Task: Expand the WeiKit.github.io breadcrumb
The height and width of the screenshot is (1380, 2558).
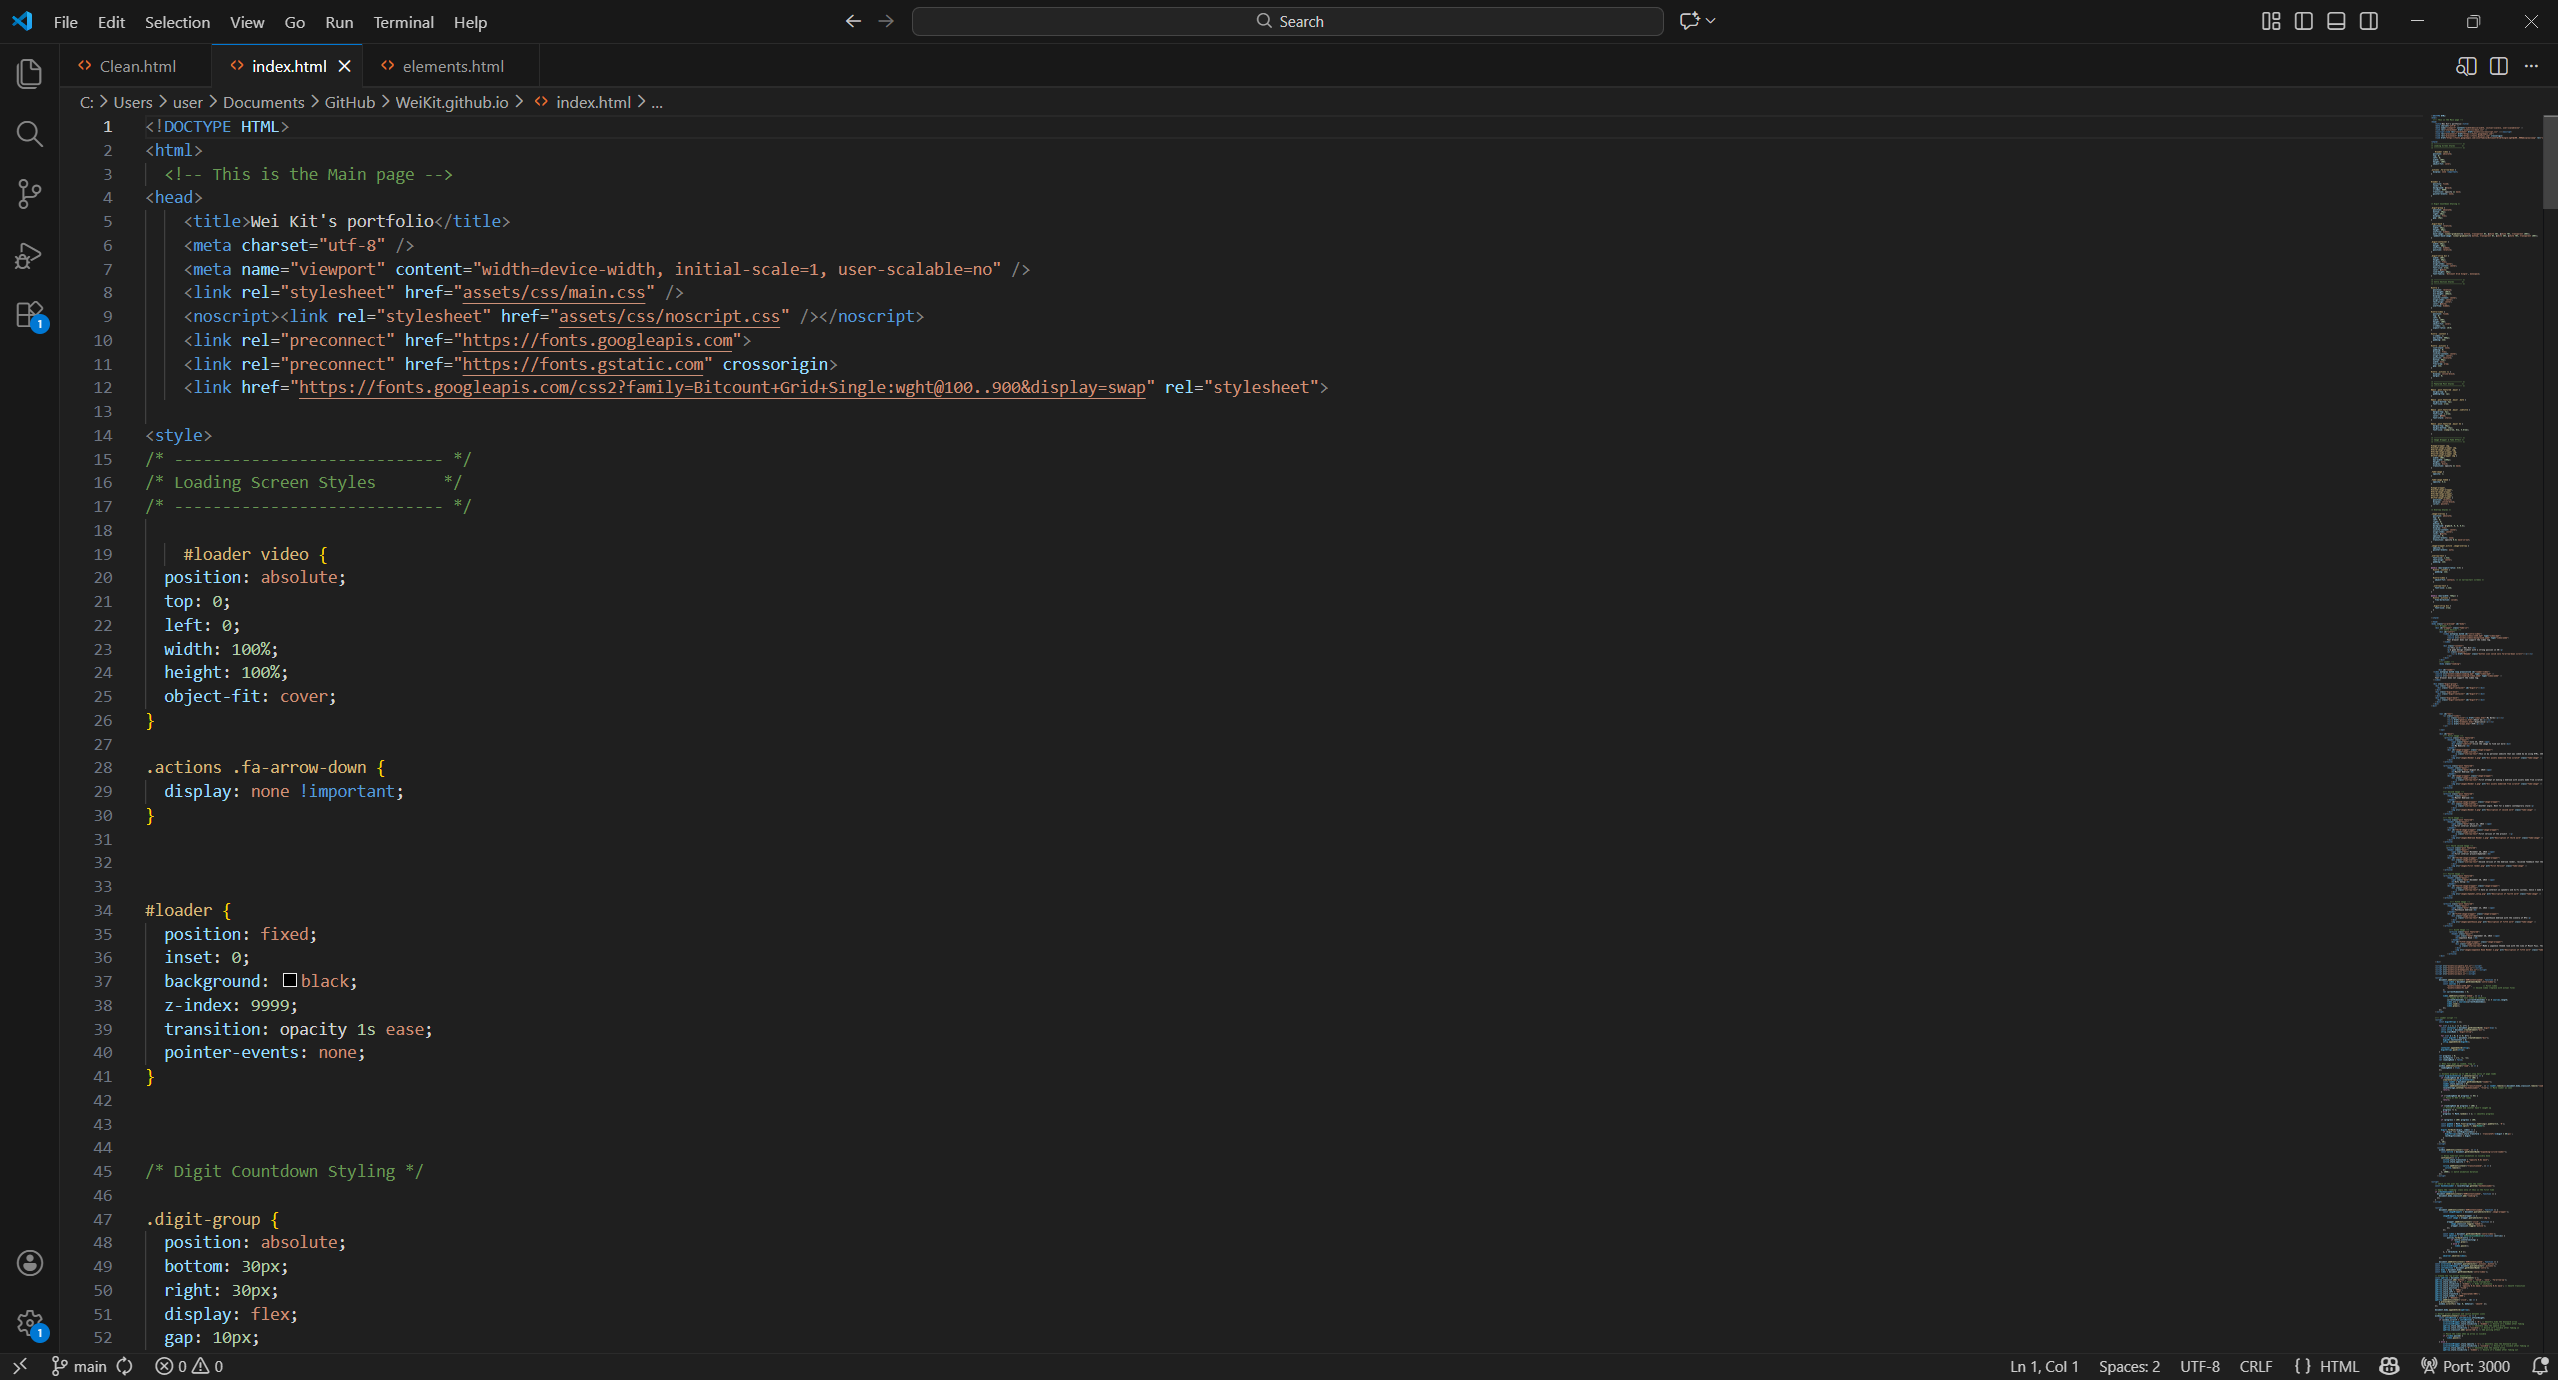Action: click(452, 102)
